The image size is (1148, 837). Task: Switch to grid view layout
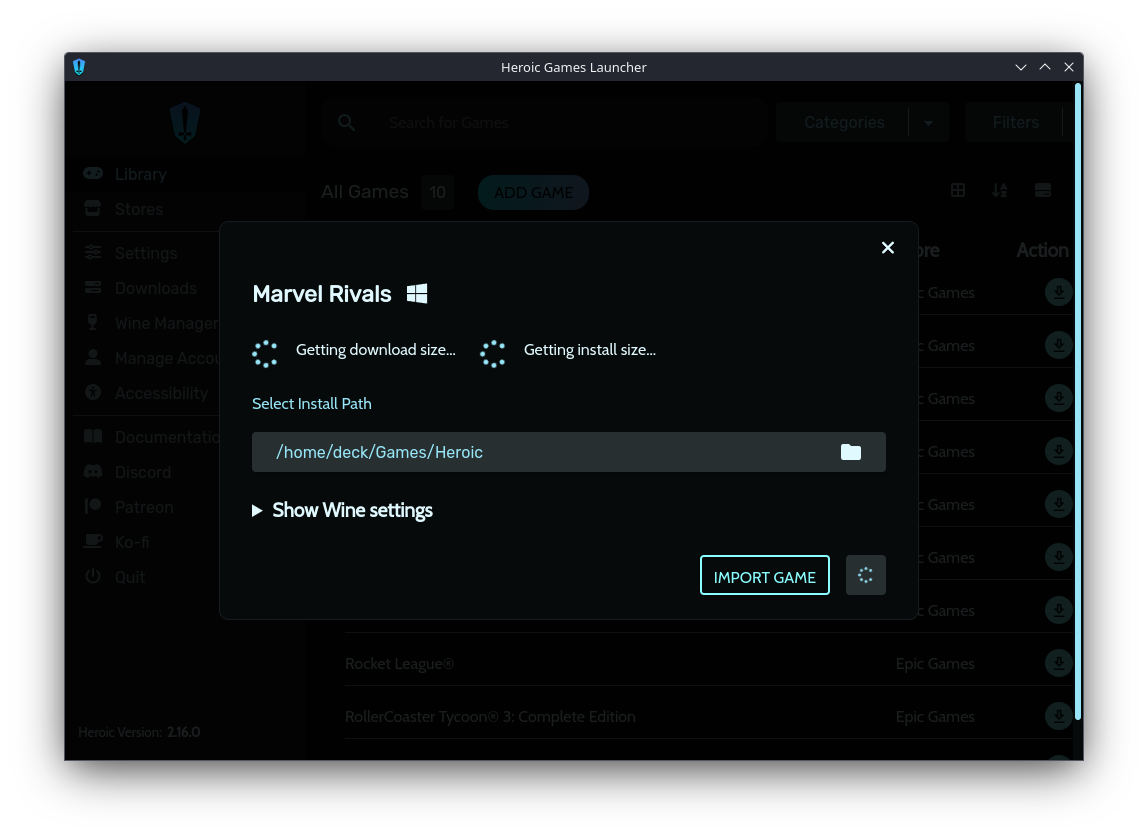click(x=958, y=190)
